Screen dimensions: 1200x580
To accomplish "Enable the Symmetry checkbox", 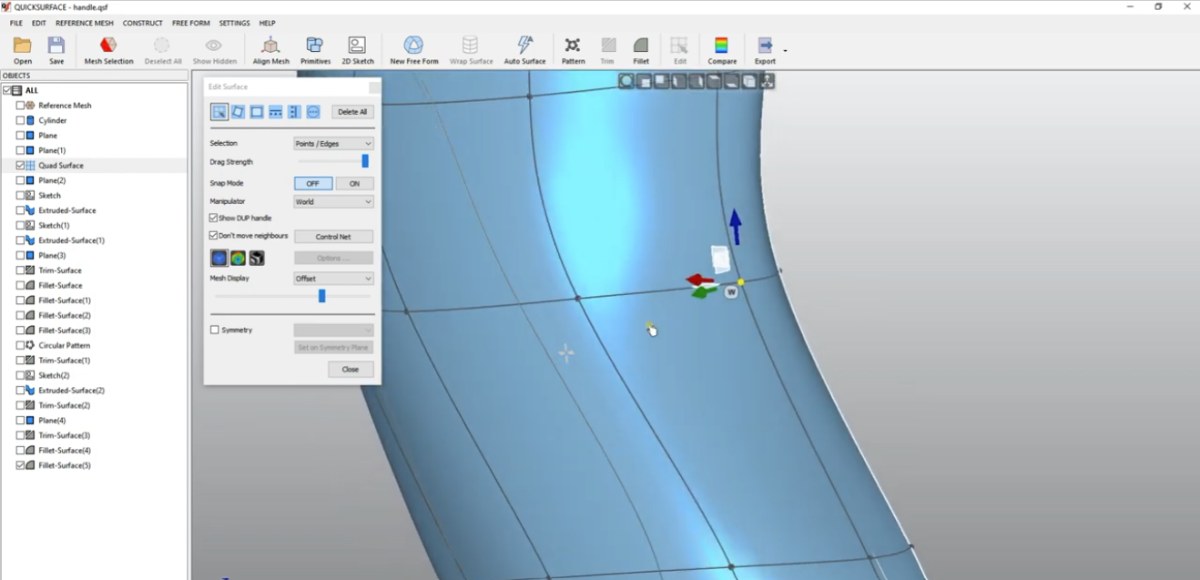I will 214,329.
